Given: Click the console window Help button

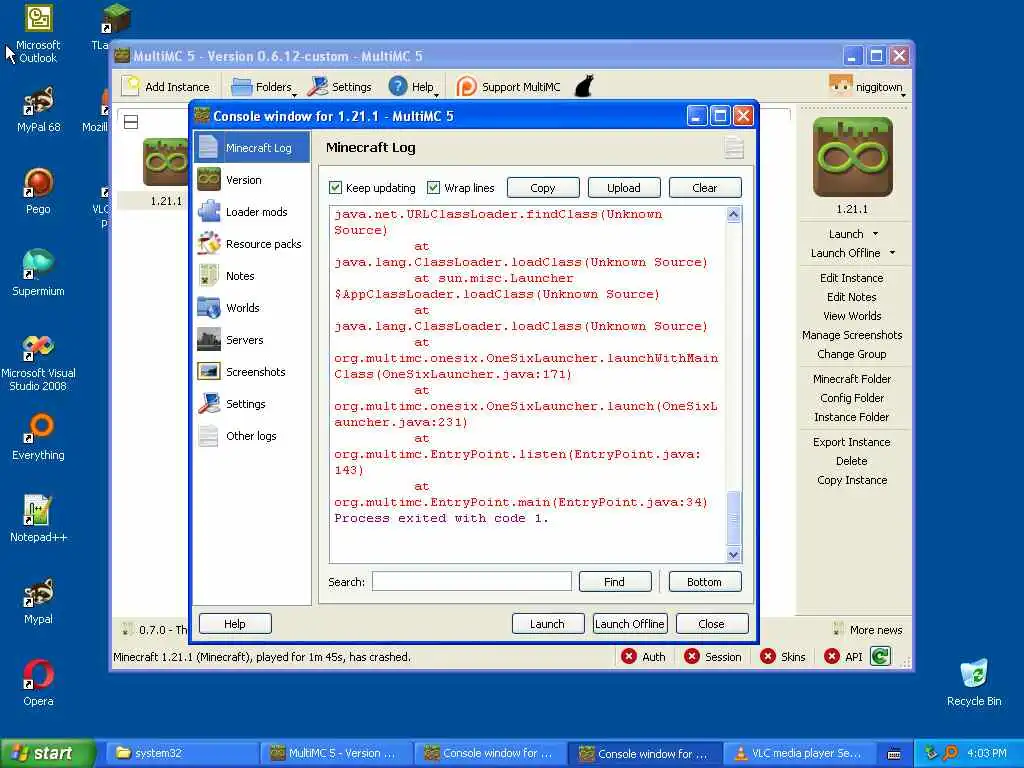Looking at the screenshot, I should 234,624.
